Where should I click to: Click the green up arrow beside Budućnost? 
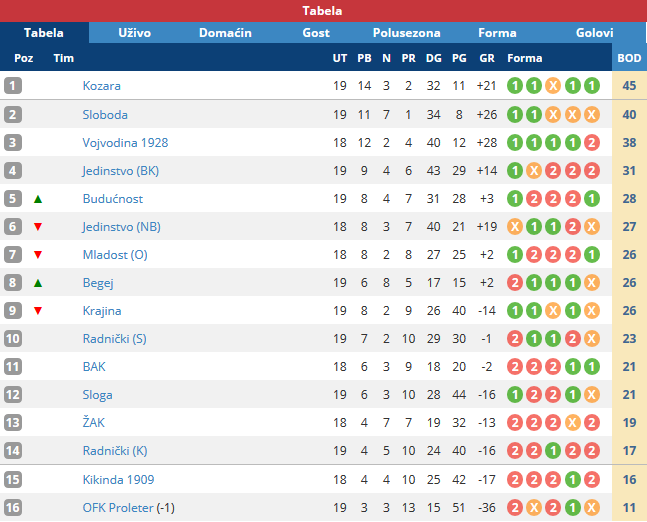coord(38,199)
